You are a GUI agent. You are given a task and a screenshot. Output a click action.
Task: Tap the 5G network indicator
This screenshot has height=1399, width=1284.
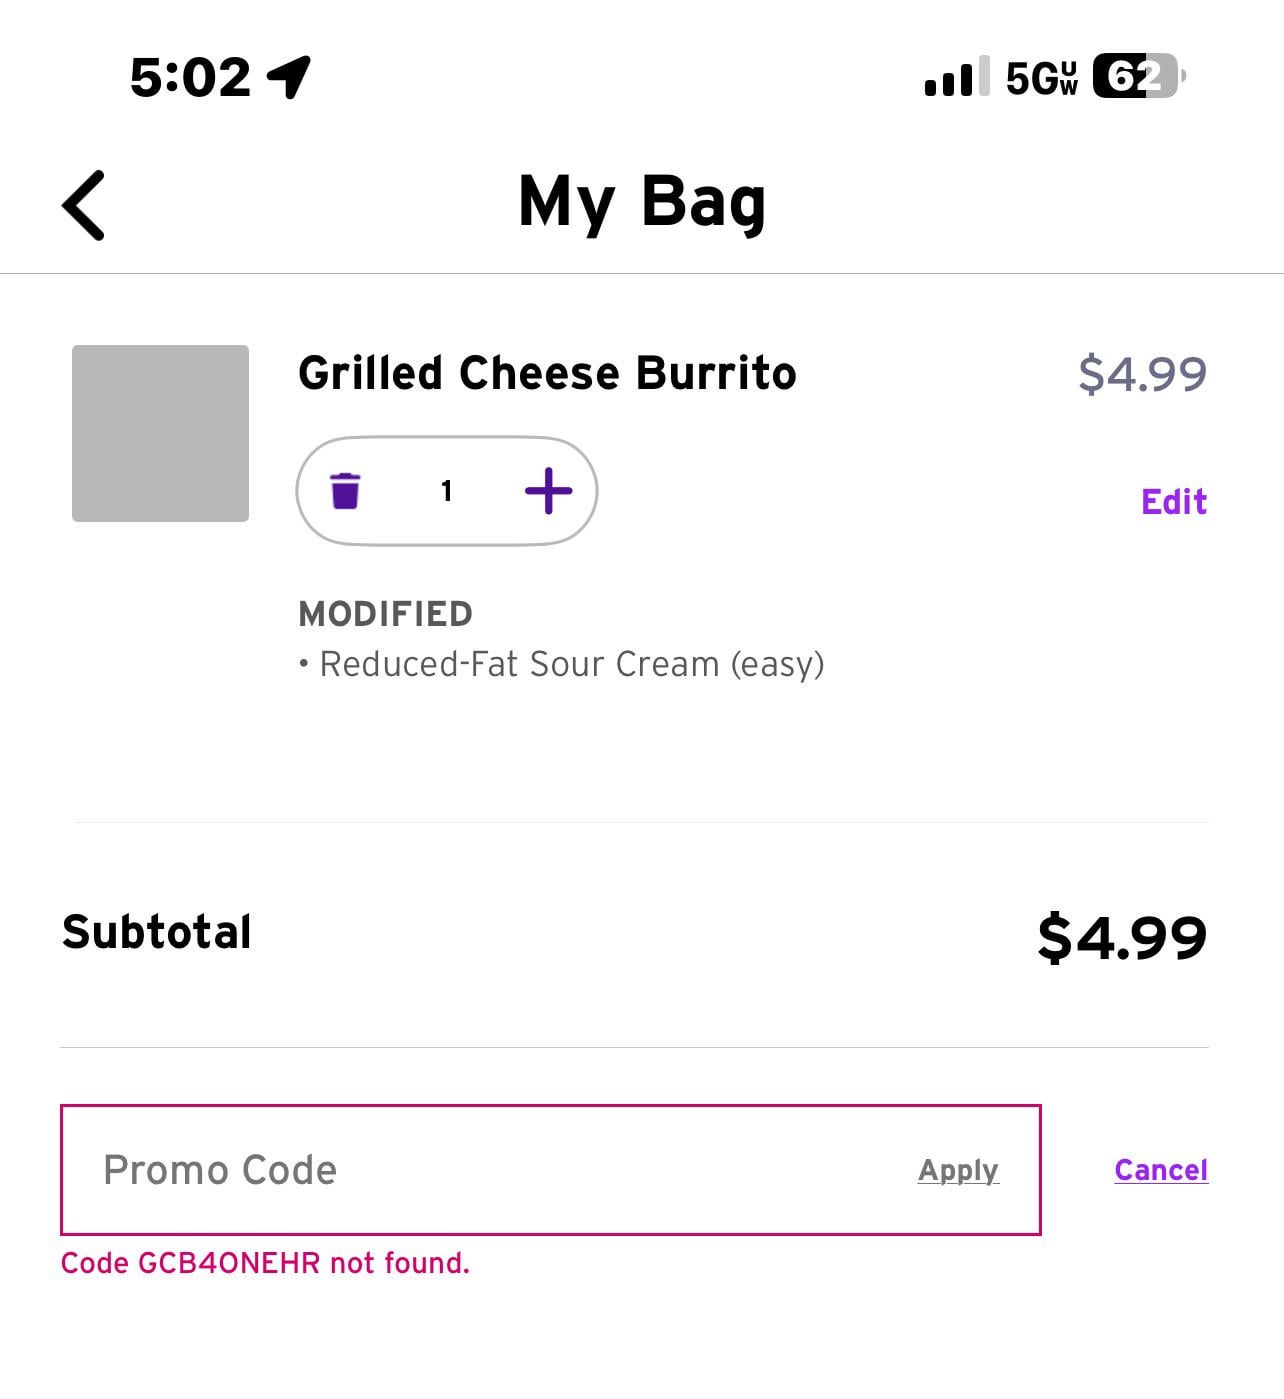[x=1041, y=77]
